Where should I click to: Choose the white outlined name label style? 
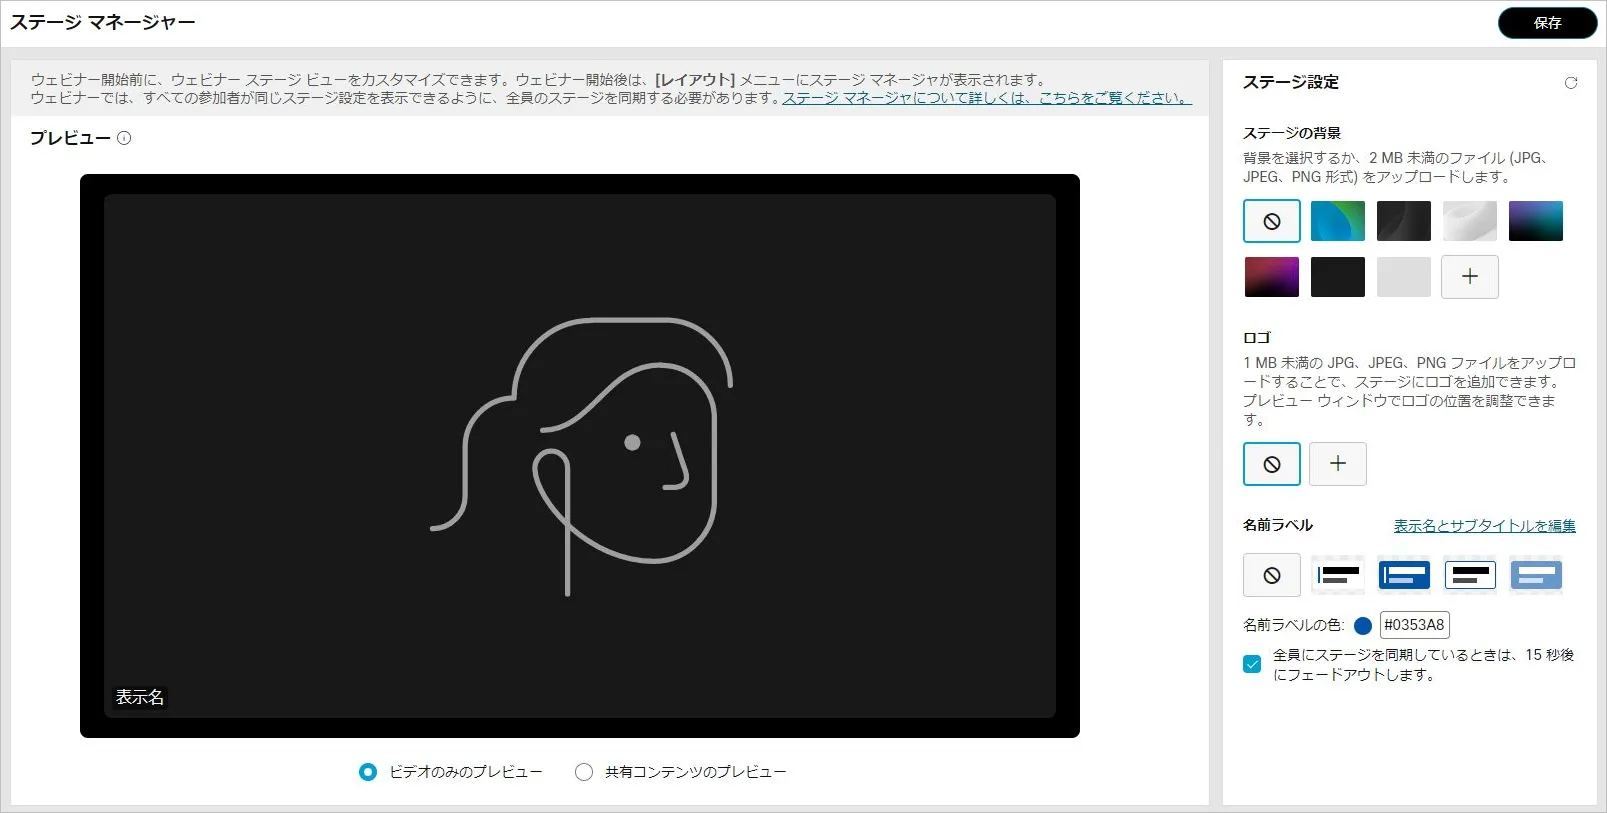1469,575
